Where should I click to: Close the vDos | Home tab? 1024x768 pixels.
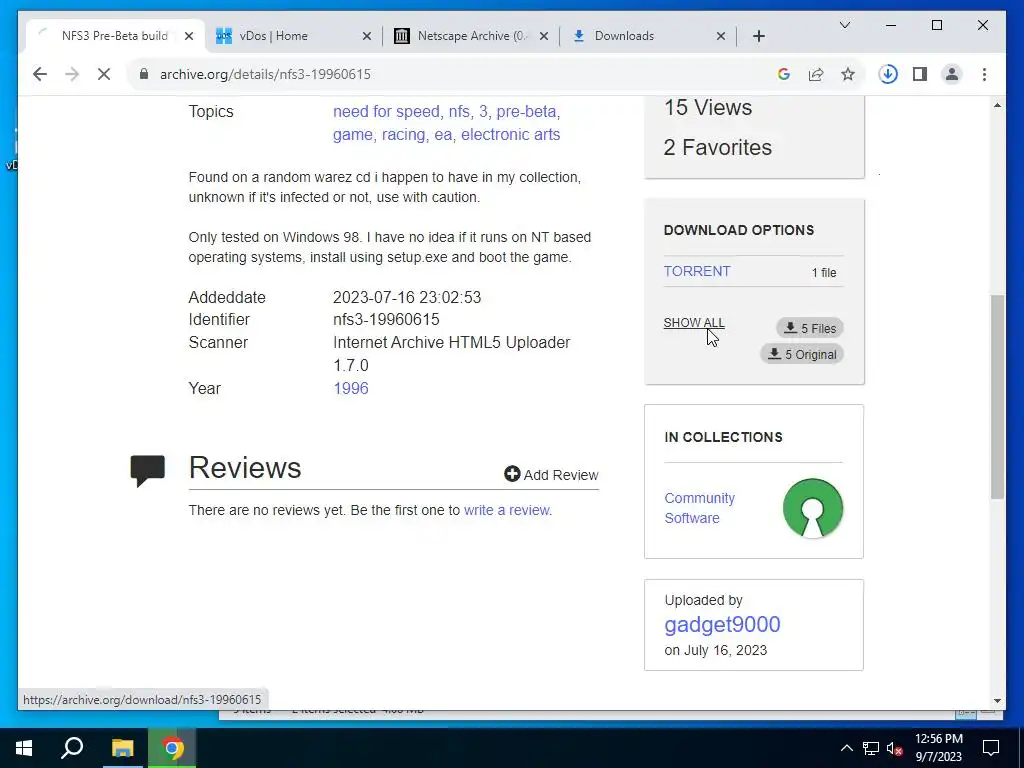(x=367, y=37)
